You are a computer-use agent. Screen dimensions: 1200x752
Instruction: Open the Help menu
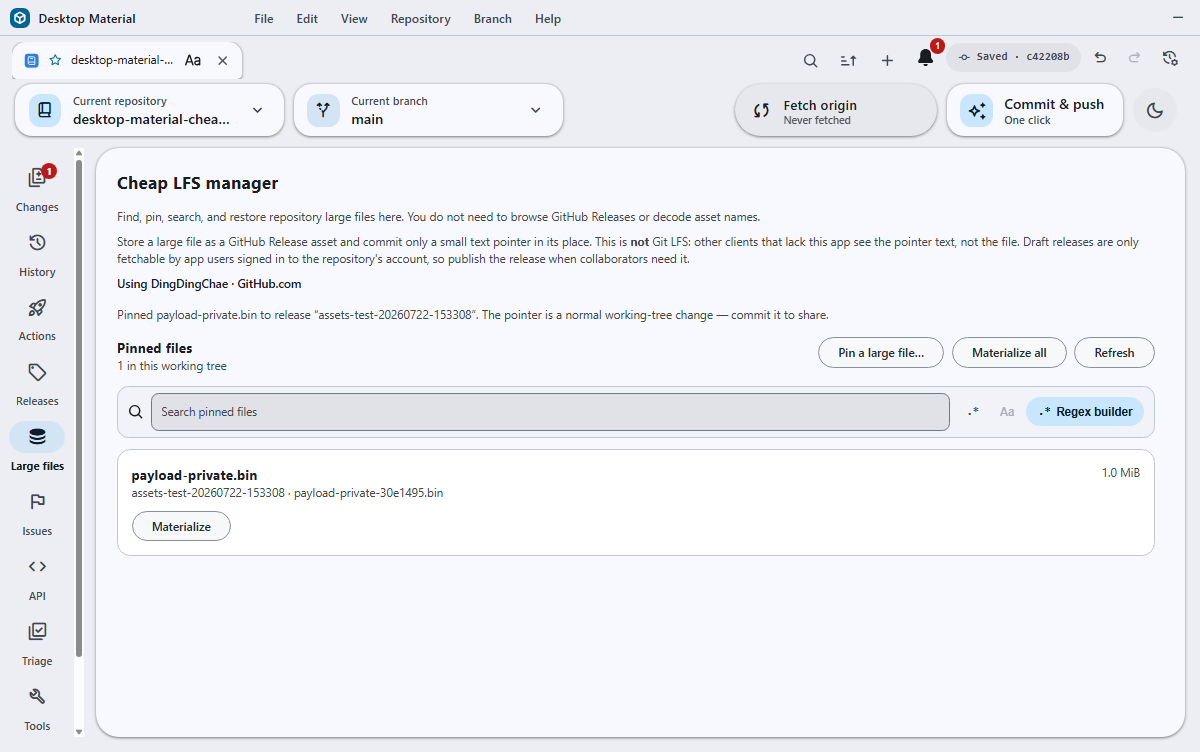point(548,19)
